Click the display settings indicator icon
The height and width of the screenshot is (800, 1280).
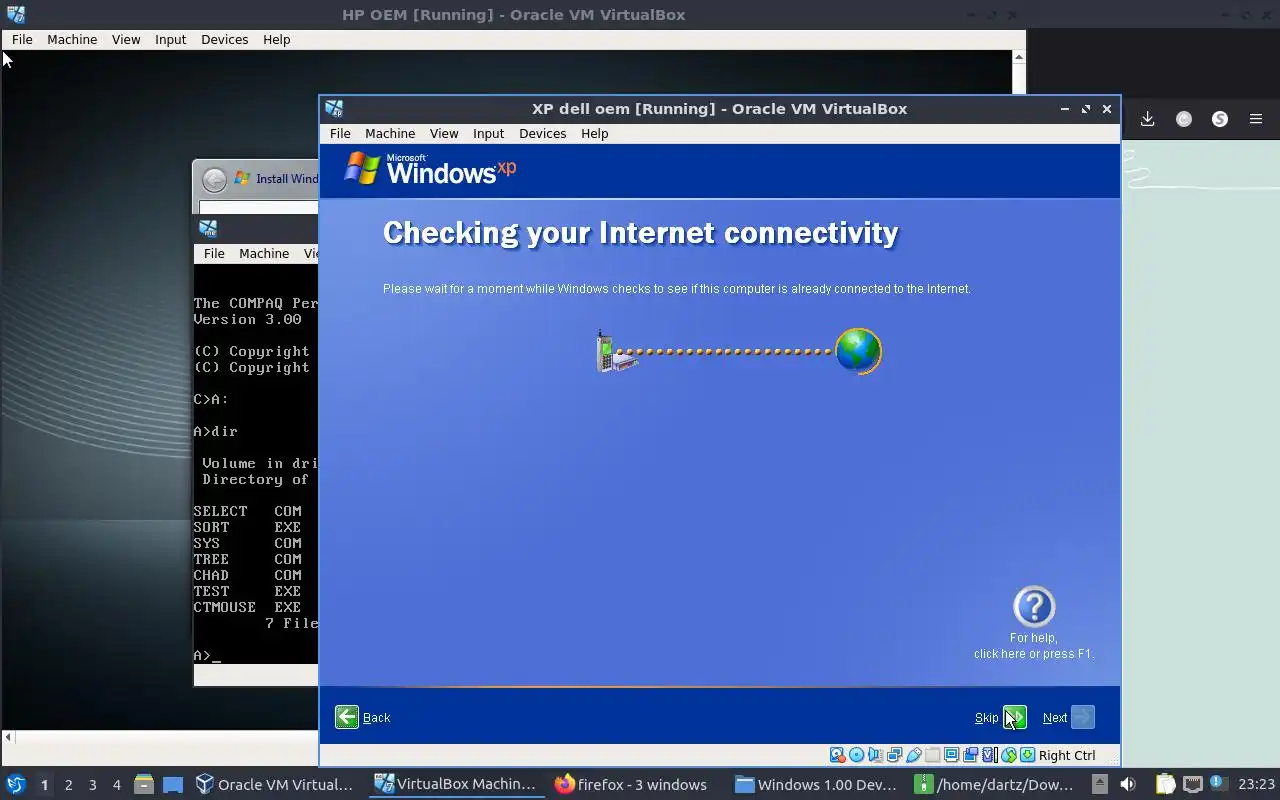951,755
